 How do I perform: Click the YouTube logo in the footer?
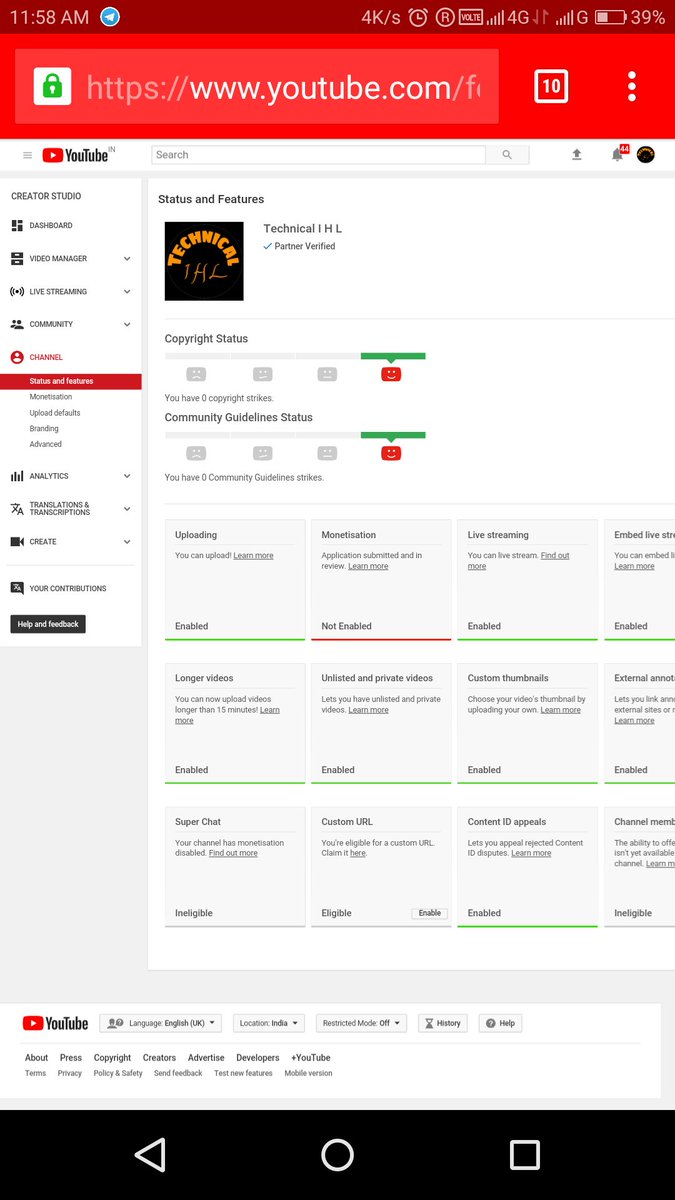[55, 1023]
